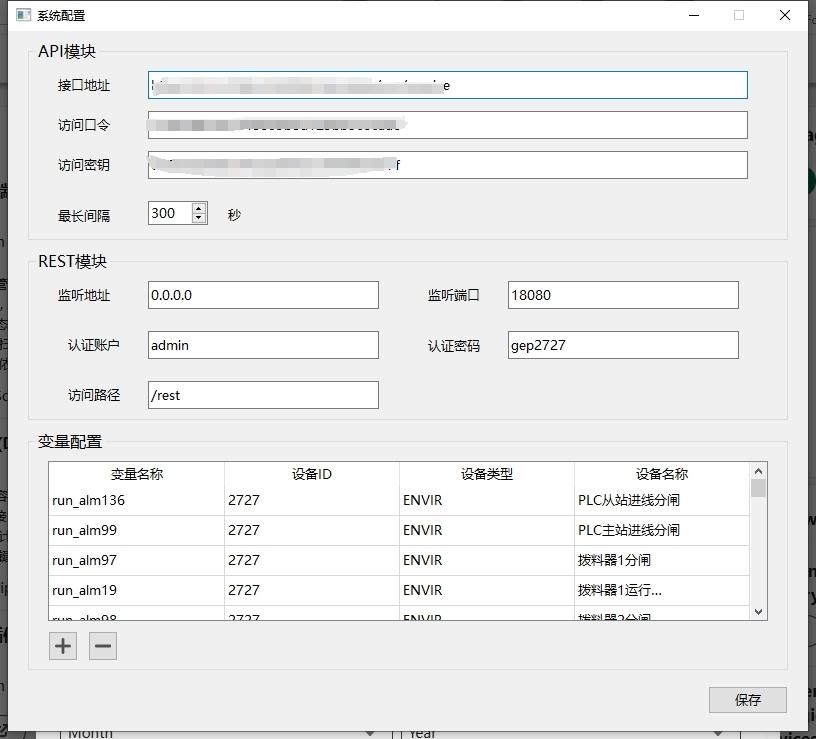Focus the 访问密钥 input field
Screen dimensions: 816x739
coord(448,165)
